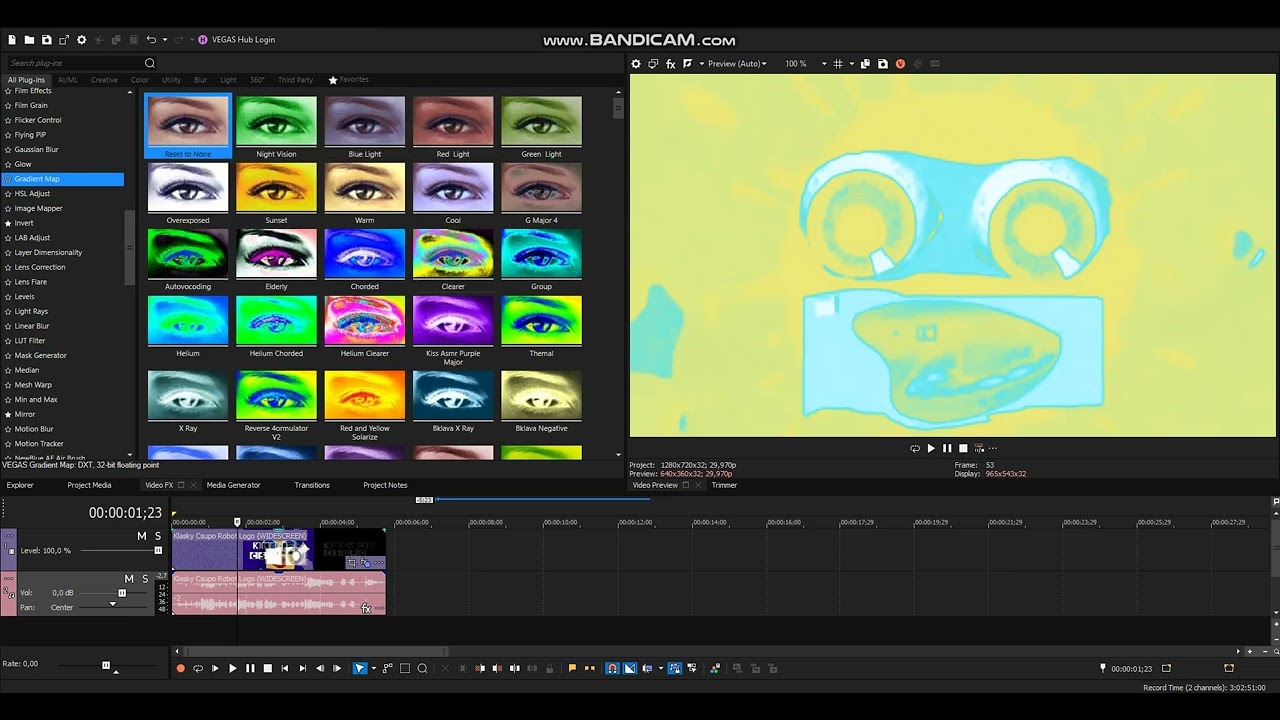Pause playback under the video preview

pyautogui.click(x=947, y=448)
